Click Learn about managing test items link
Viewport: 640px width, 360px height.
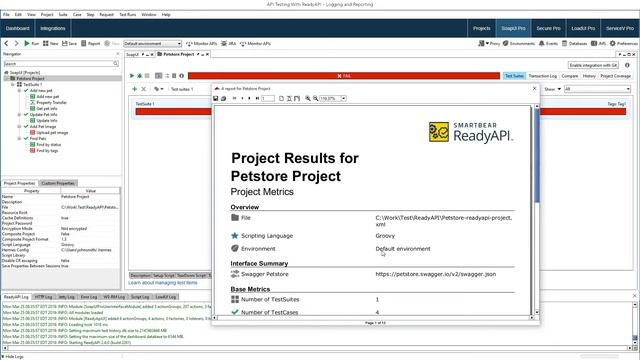[163, 282]
